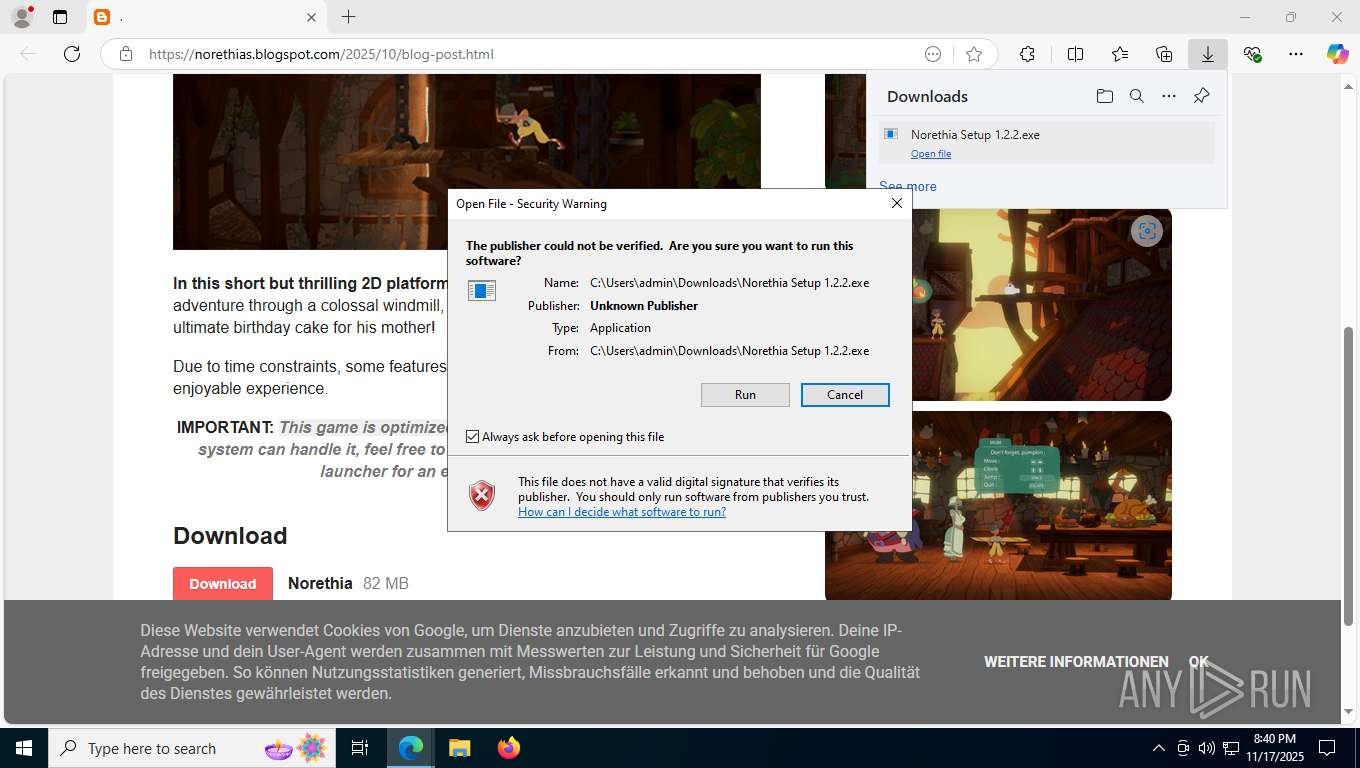Close the Blogger browser tab

[x=311, y=17]
